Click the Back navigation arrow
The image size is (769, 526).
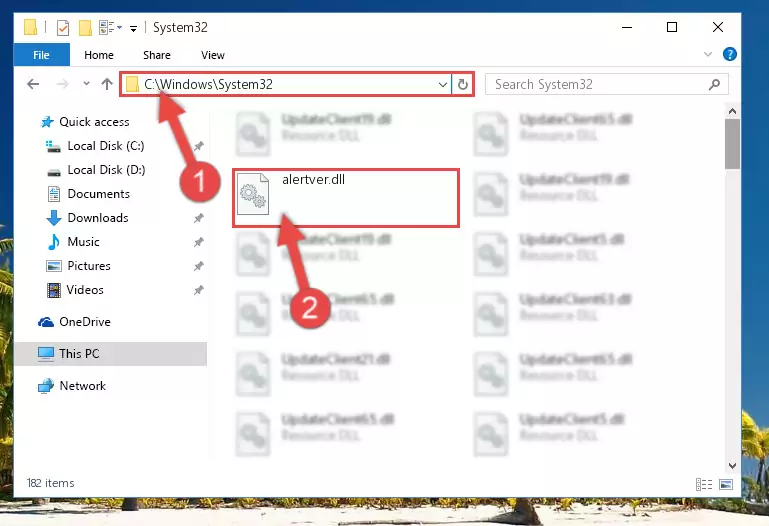pyautogui.click(x=33, y=84)
